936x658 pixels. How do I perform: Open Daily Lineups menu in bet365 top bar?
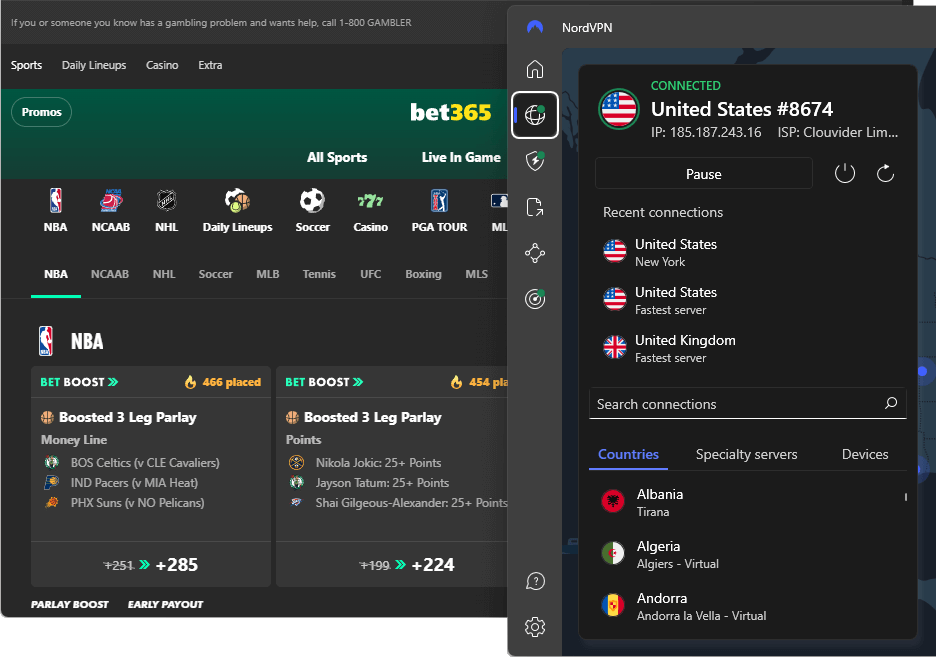coord(94,65)
